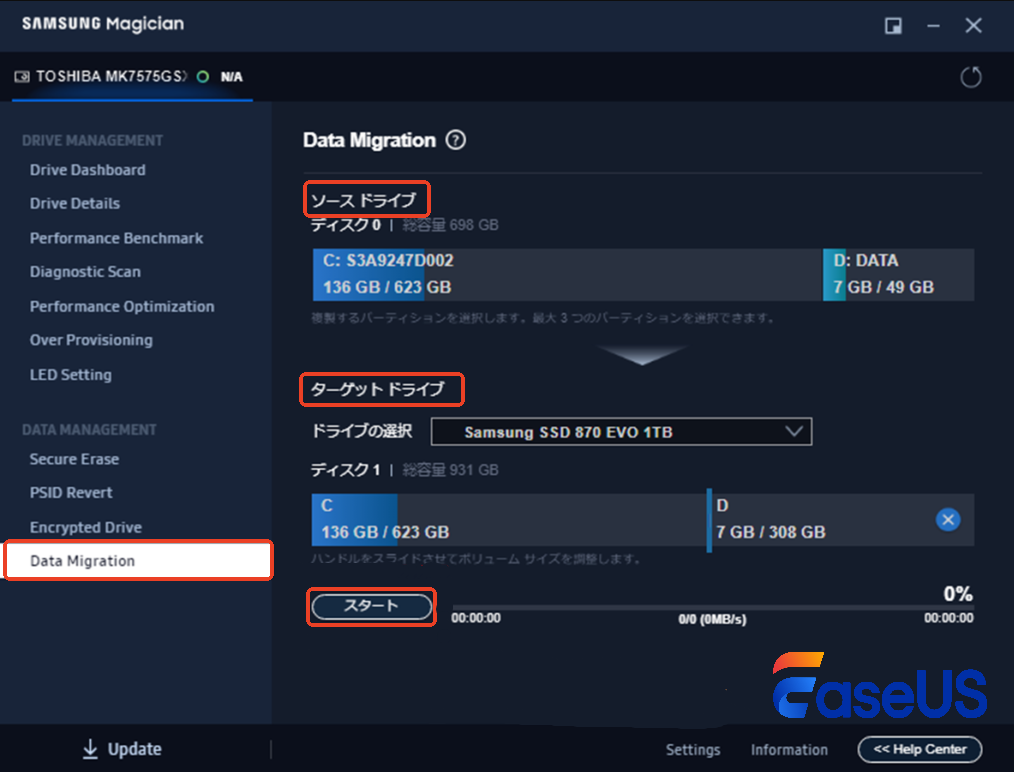Navigate to Secure Erase
Screen dimensions: 1014x772
(x=74, y=459)
